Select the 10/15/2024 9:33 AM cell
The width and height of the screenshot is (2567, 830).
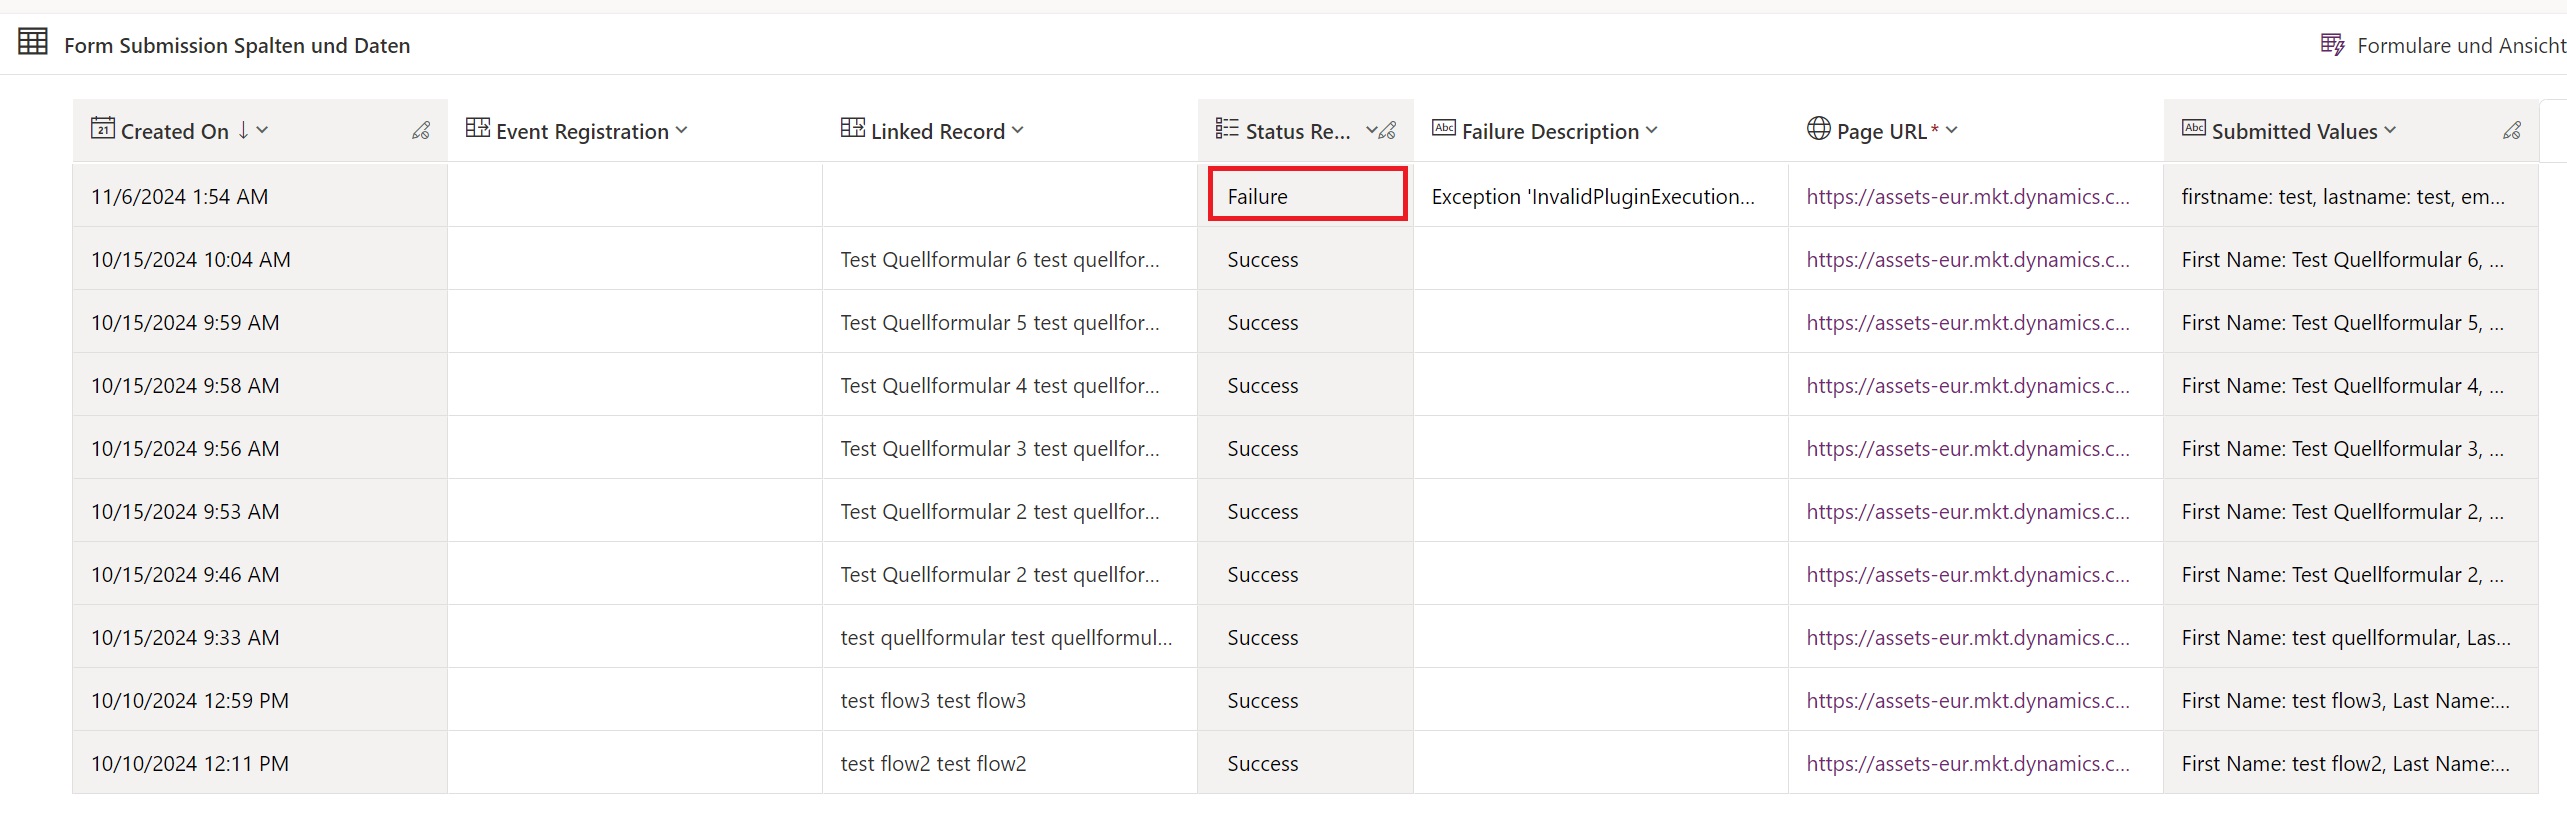point(260,637)
